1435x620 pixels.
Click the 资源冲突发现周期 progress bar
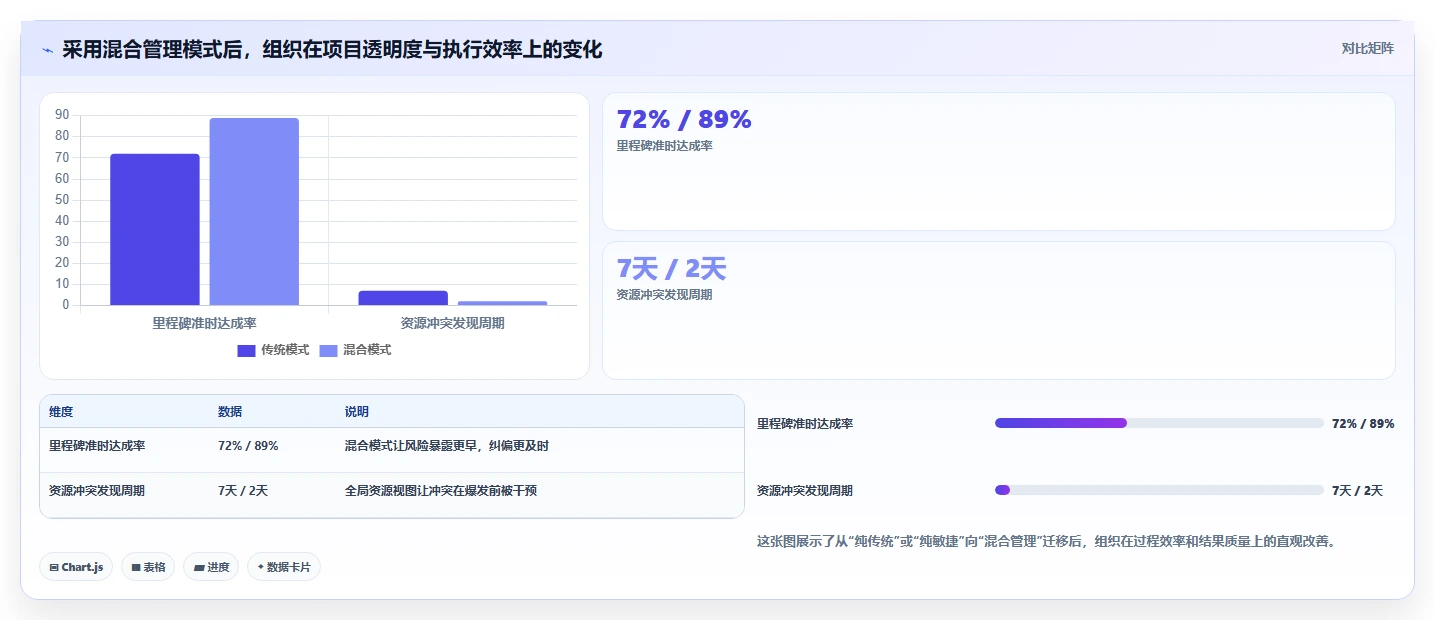pyautogui.click(x=1159, y=490)
